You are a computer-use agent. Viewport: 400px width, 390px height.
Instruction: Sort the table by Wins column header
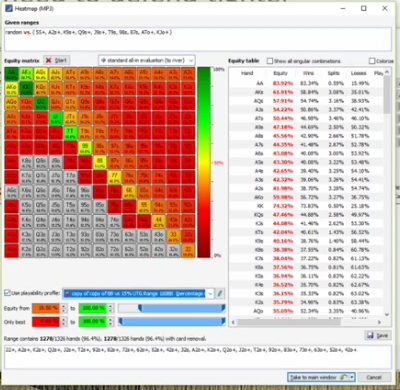(308, 73)
